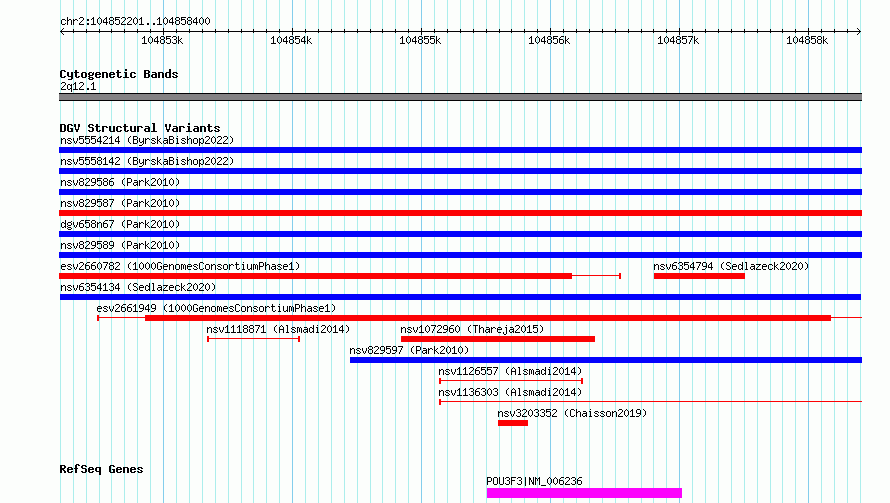The height and width of the screenshot is (503, 890).
Task: Click the 104857k ruler label
Action: click(x=678, y=40)
